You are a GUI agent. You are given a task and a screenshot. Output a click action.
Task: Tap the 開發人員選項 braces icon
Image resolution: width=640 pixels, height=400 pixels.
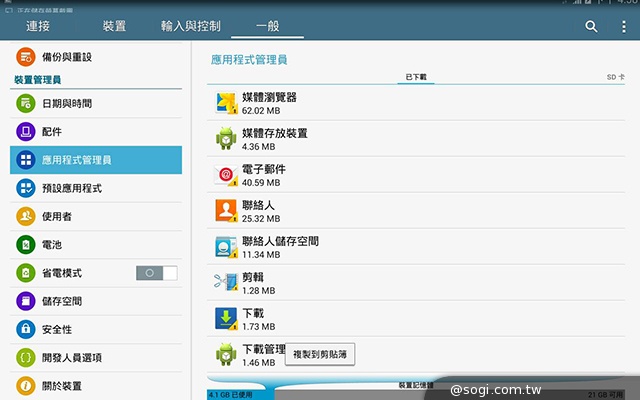26,358
